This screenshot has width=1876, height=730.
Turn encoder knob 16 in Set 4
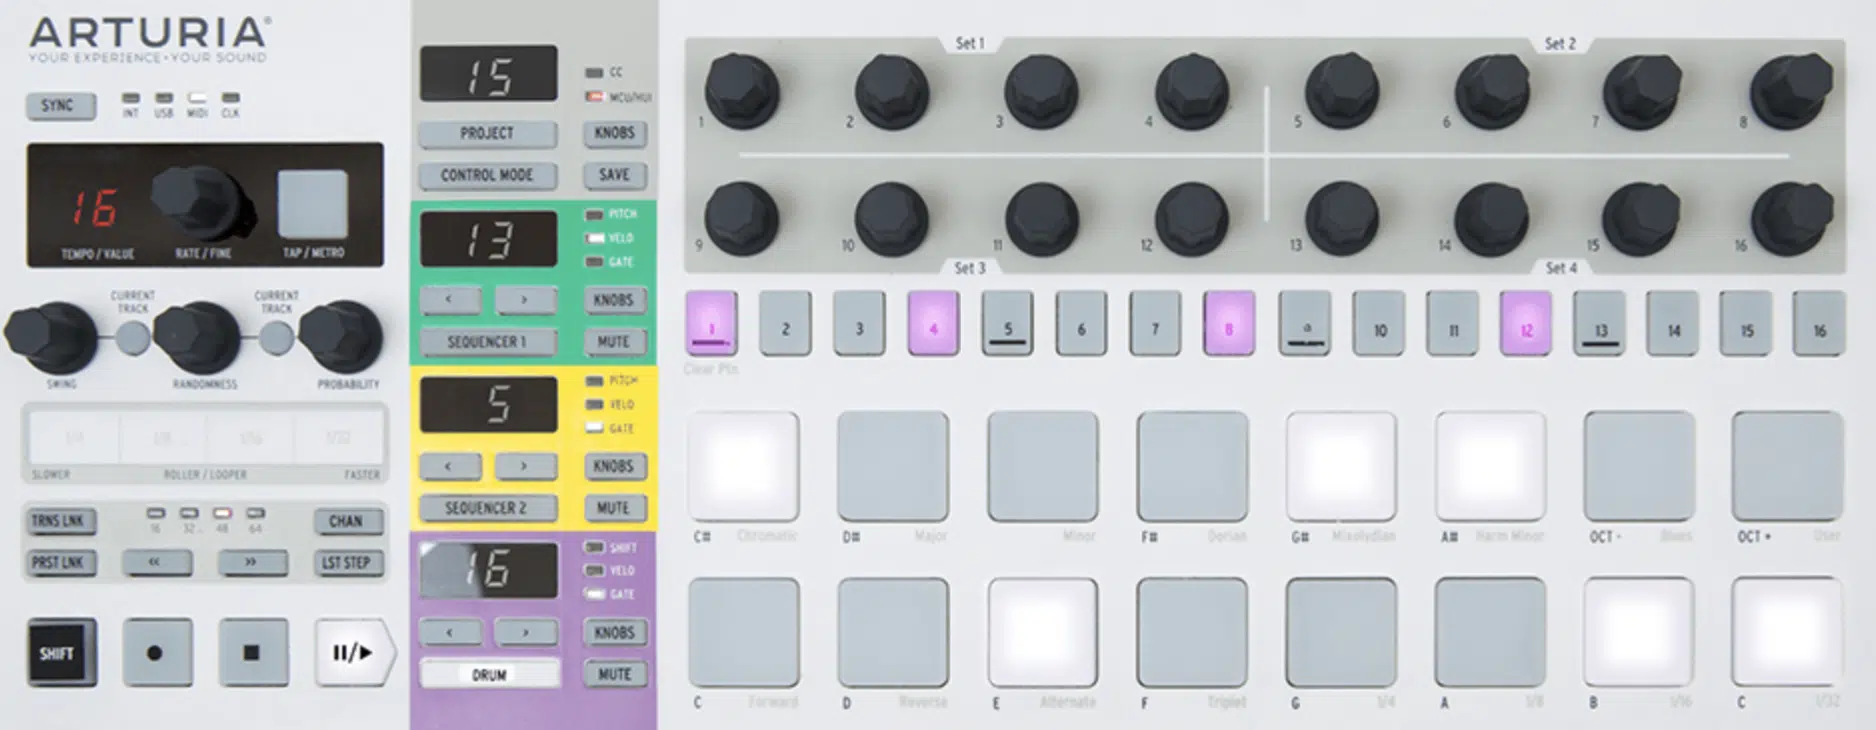click(1791, 219)
